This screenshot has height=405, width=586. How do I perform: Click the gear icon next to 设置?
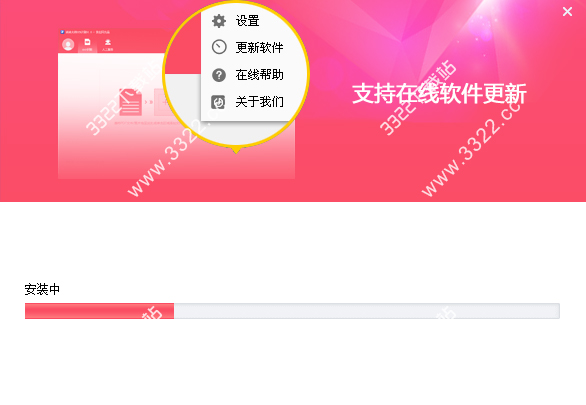point(219,21)
